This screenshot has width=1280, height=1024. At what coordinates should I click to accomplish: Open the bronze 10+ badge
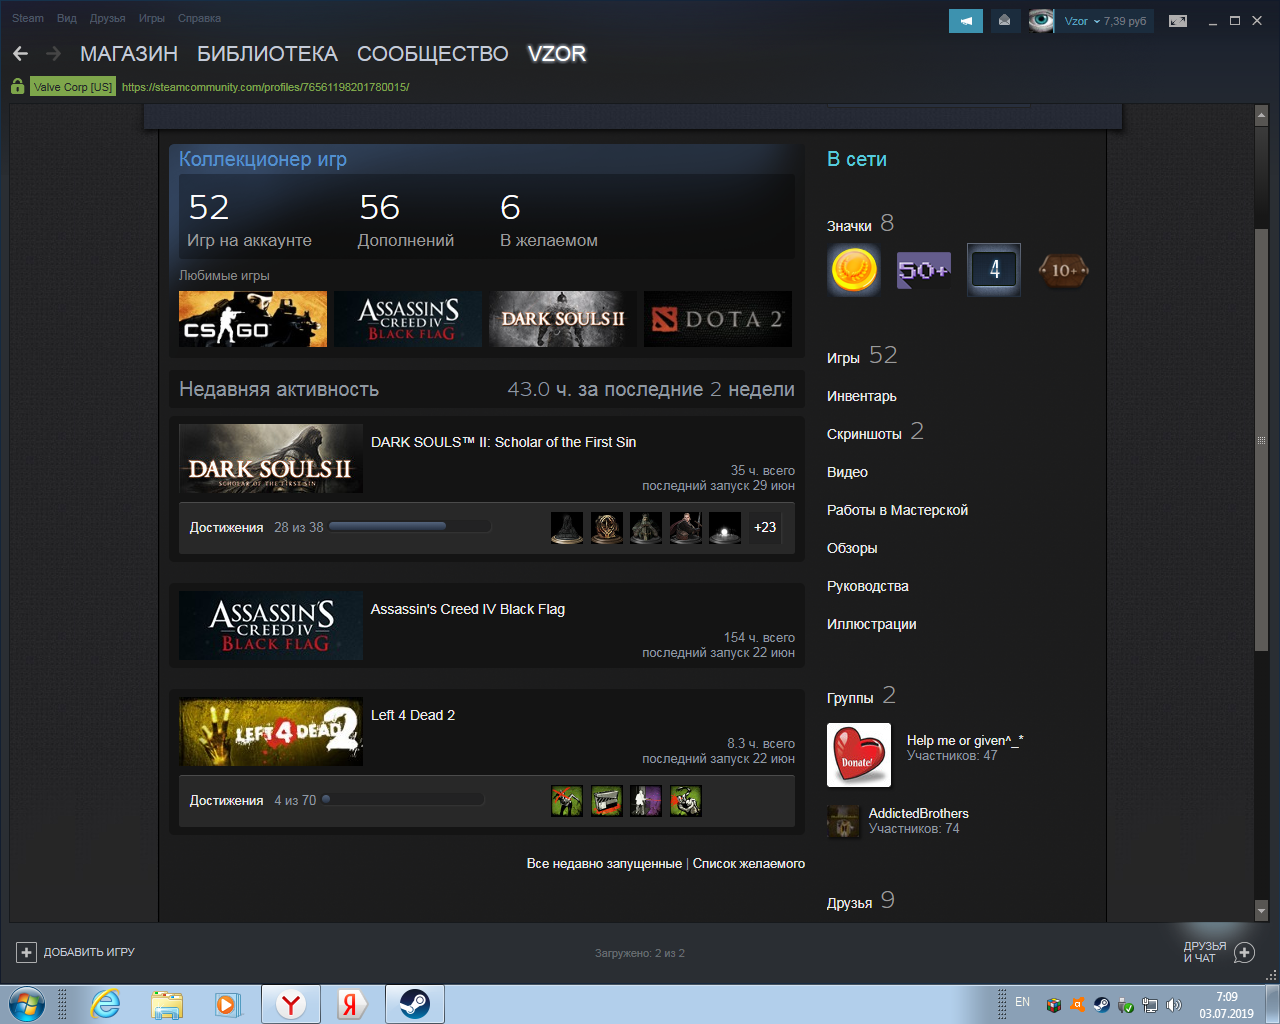tap(1064, 270)
